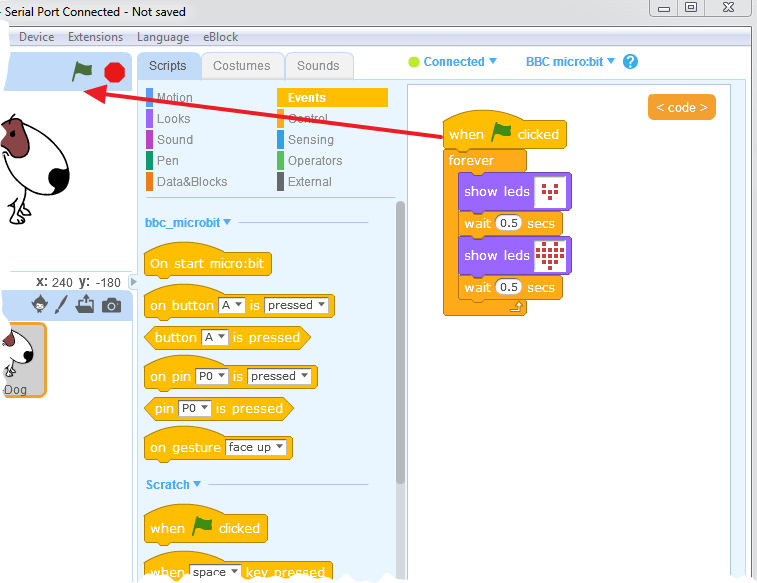Open the blue help question mark
This screenshot has width=757, height=583.
(x=630, y=62)
